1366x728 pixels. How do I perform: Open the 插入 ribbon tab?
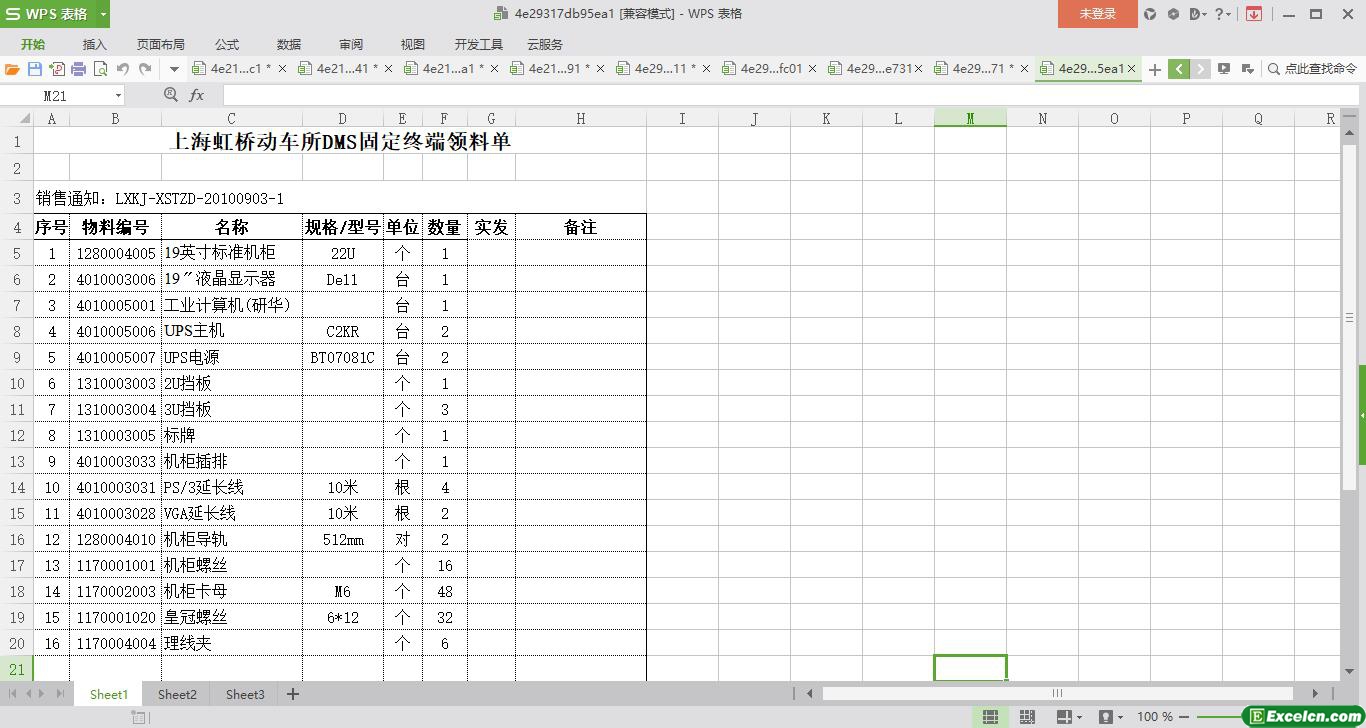(94, 44)
